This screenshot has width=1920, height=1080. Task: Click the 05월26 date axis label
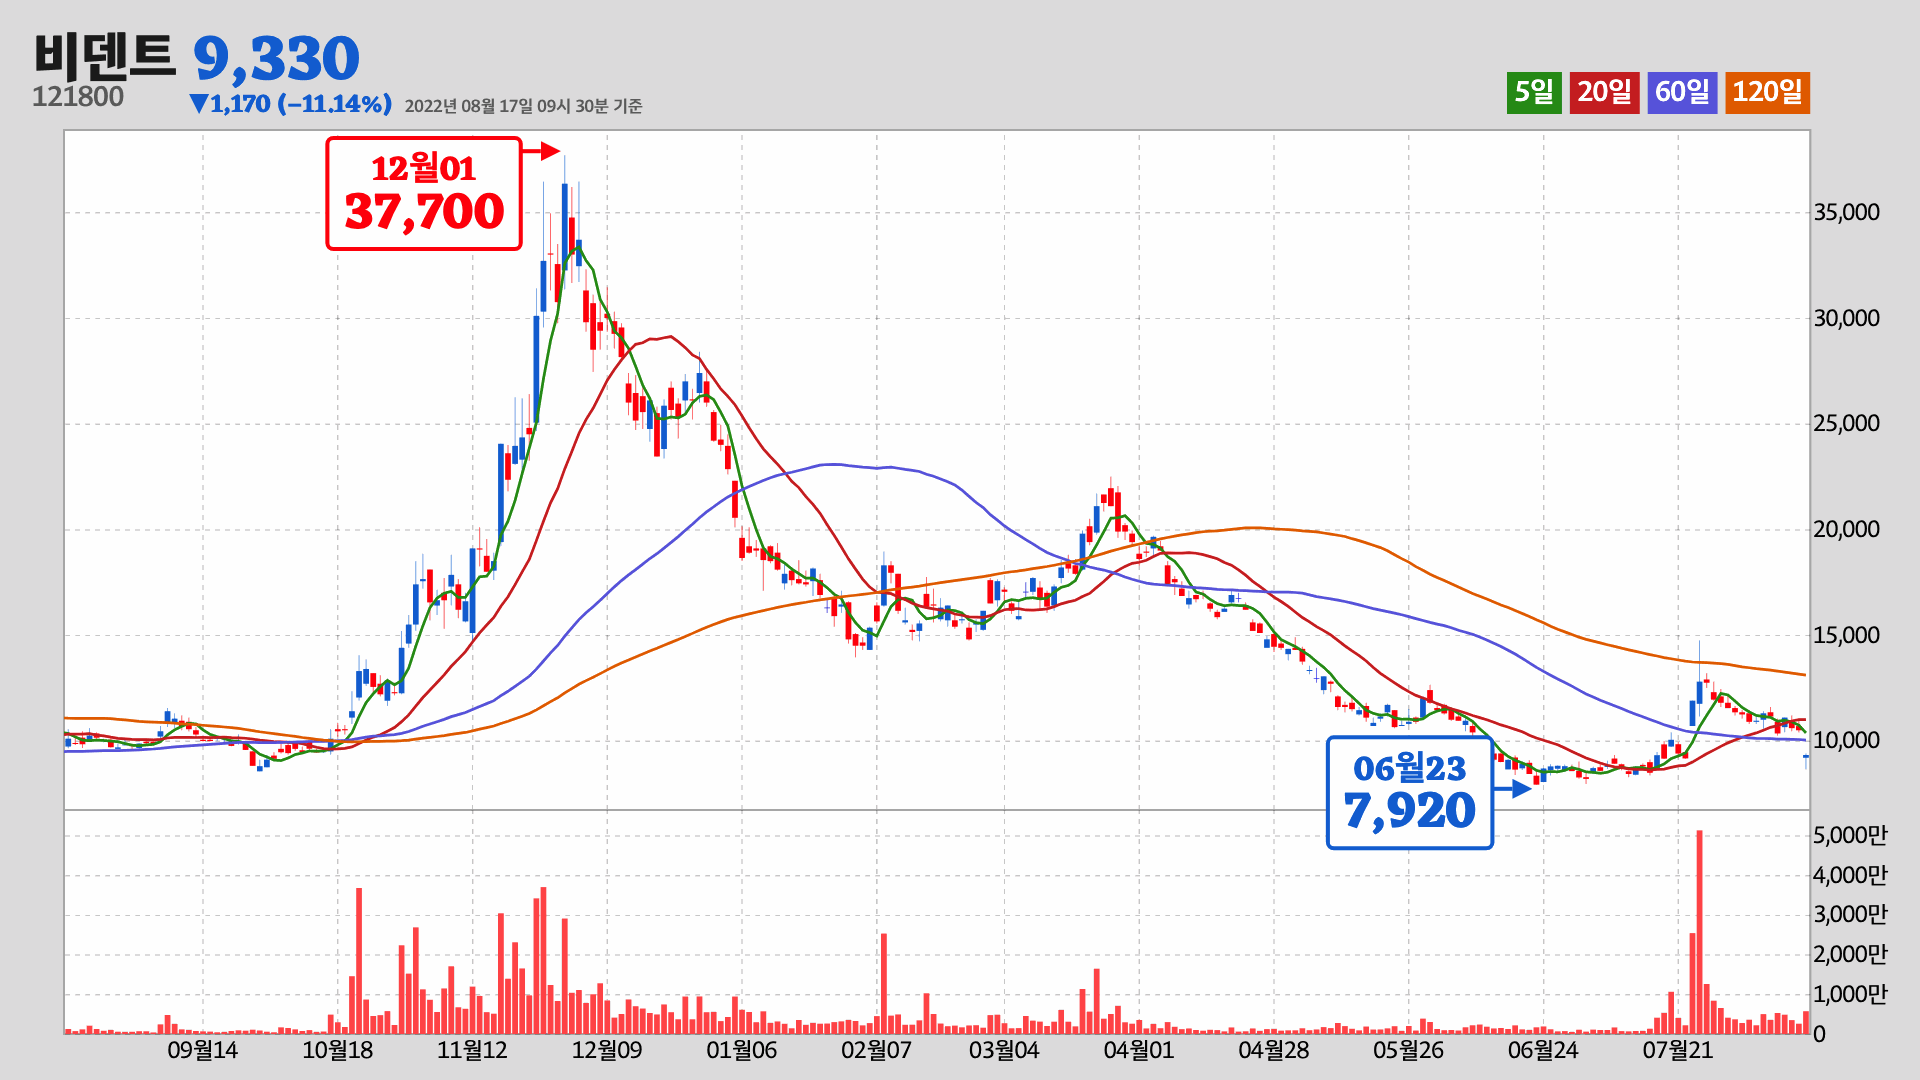[1408, 1050]
